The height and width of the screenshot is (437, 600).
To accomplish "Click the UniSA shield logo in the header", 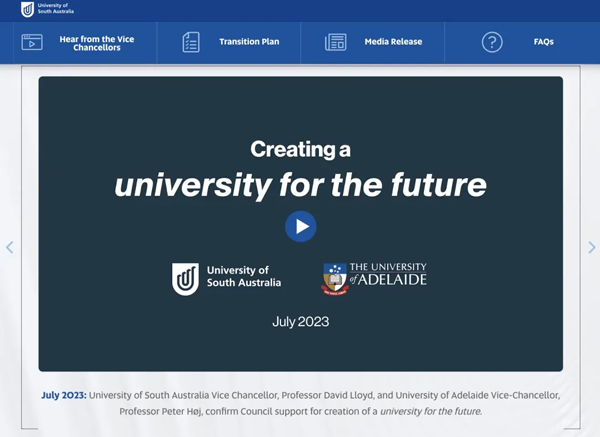I will (27, 10).
